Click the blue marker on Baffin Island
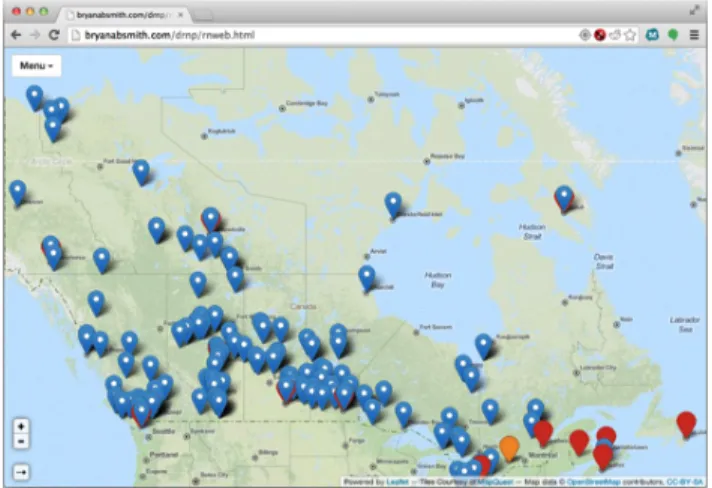The image size is (712, 488). [x=564, y=198]
